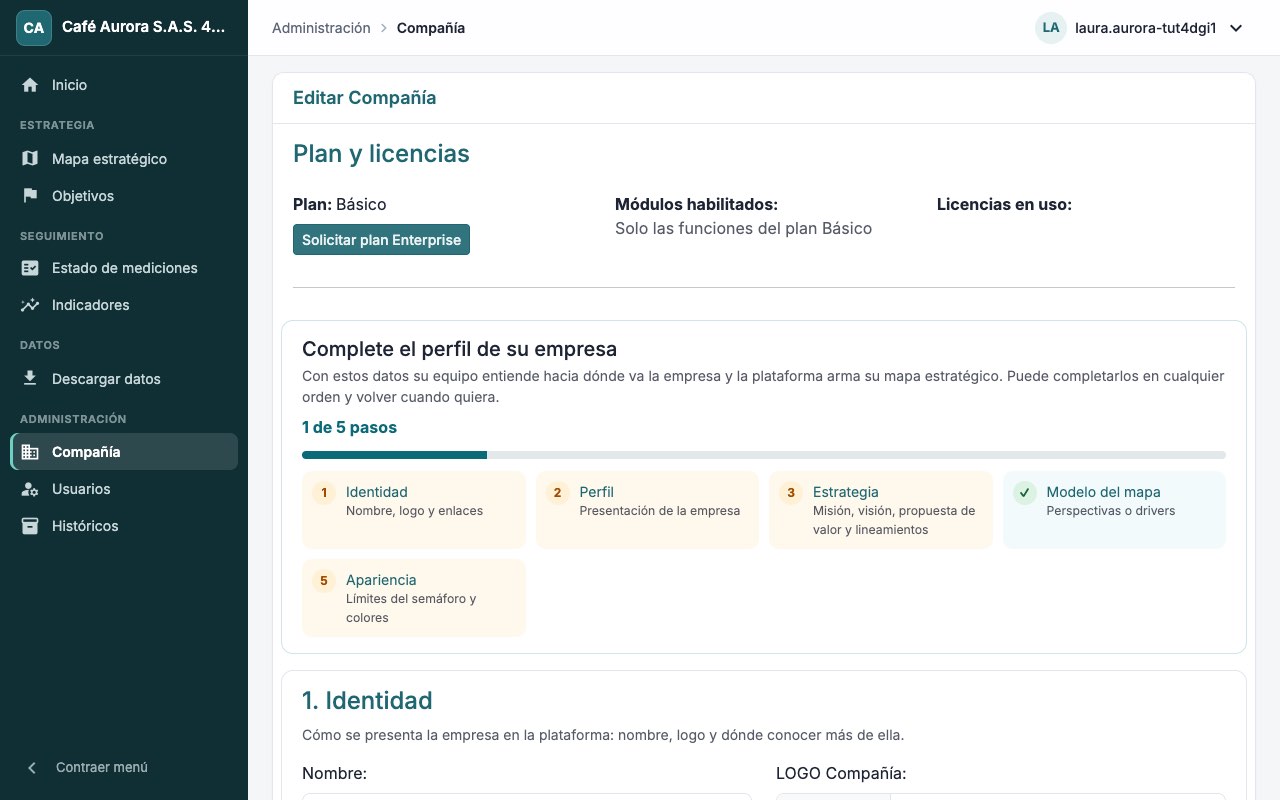Click "Solo las funciones del plan Básico" text
Viewport: 1280px width, 800px height.
pyautogui.click(x=743, y=229)
